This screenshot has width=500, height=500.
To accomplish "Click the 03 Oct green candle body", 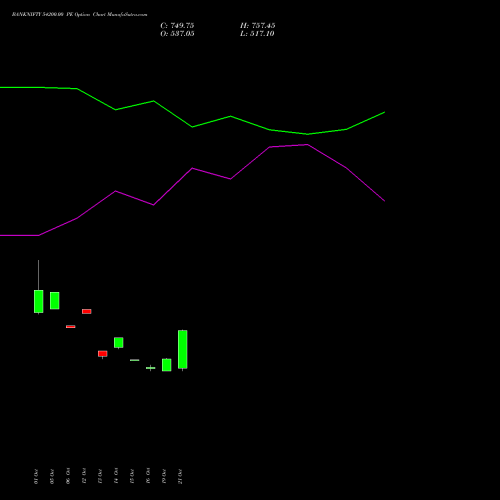I will click(55, 301).
